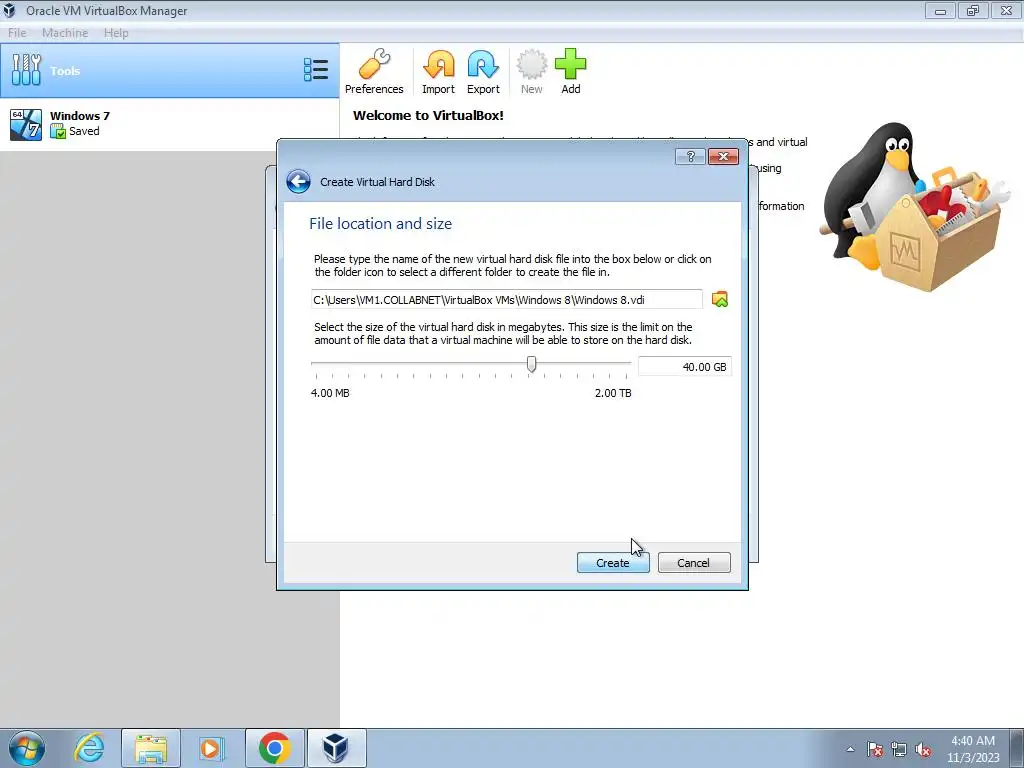1024x768 pixels.
Task: Open the Windows Start button
Action: [27, 748]
